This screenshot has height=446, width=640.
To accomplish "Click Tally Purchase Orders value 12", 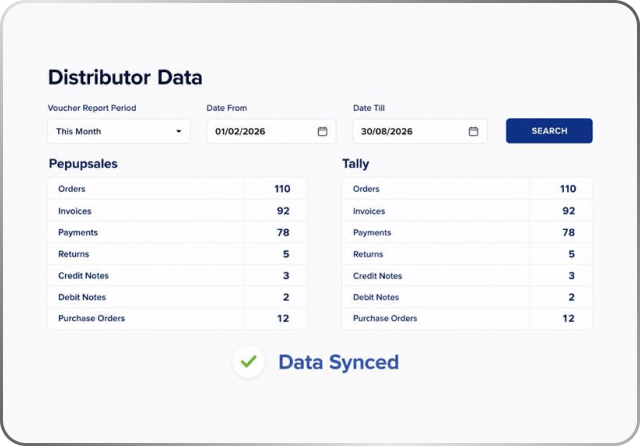I will click(569, 318).
